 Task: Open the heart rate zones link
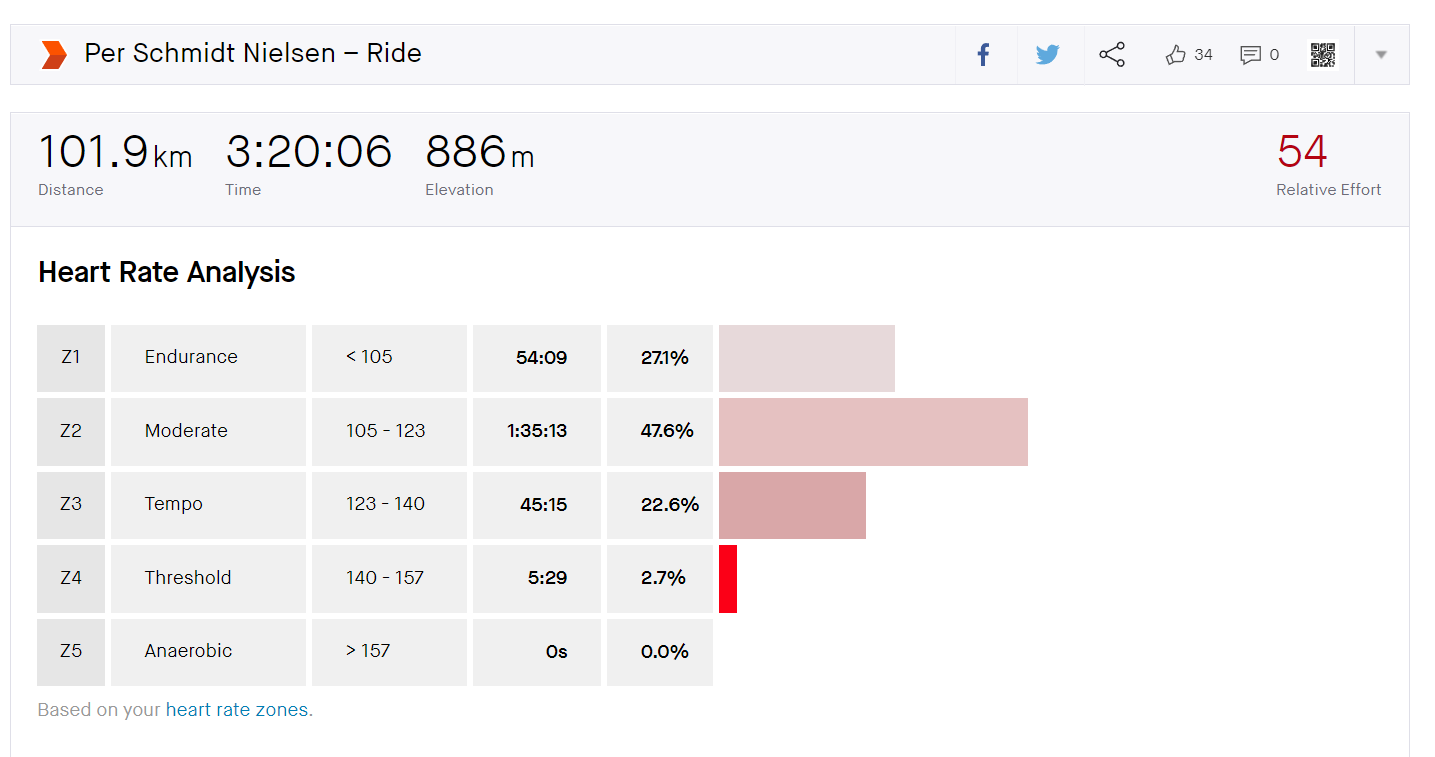coord(239,710)
